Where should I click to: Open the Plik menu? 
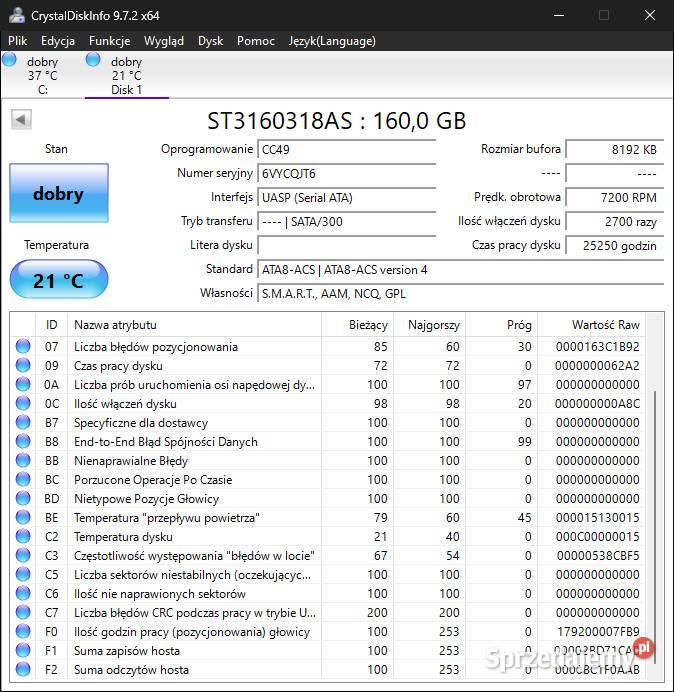click(x=18, y=41)
